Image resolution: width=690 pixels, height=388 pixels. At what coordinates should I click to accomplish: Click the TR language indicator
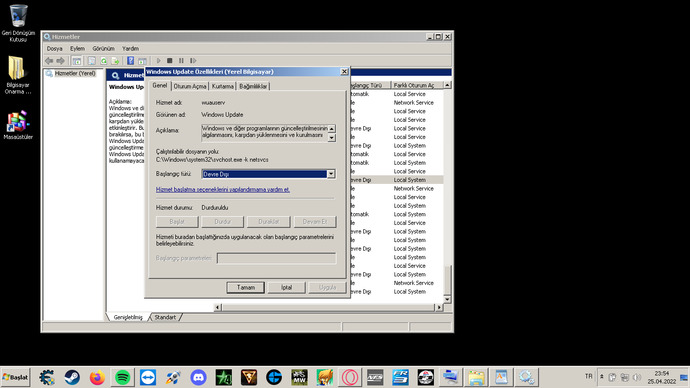pos(589,377)
